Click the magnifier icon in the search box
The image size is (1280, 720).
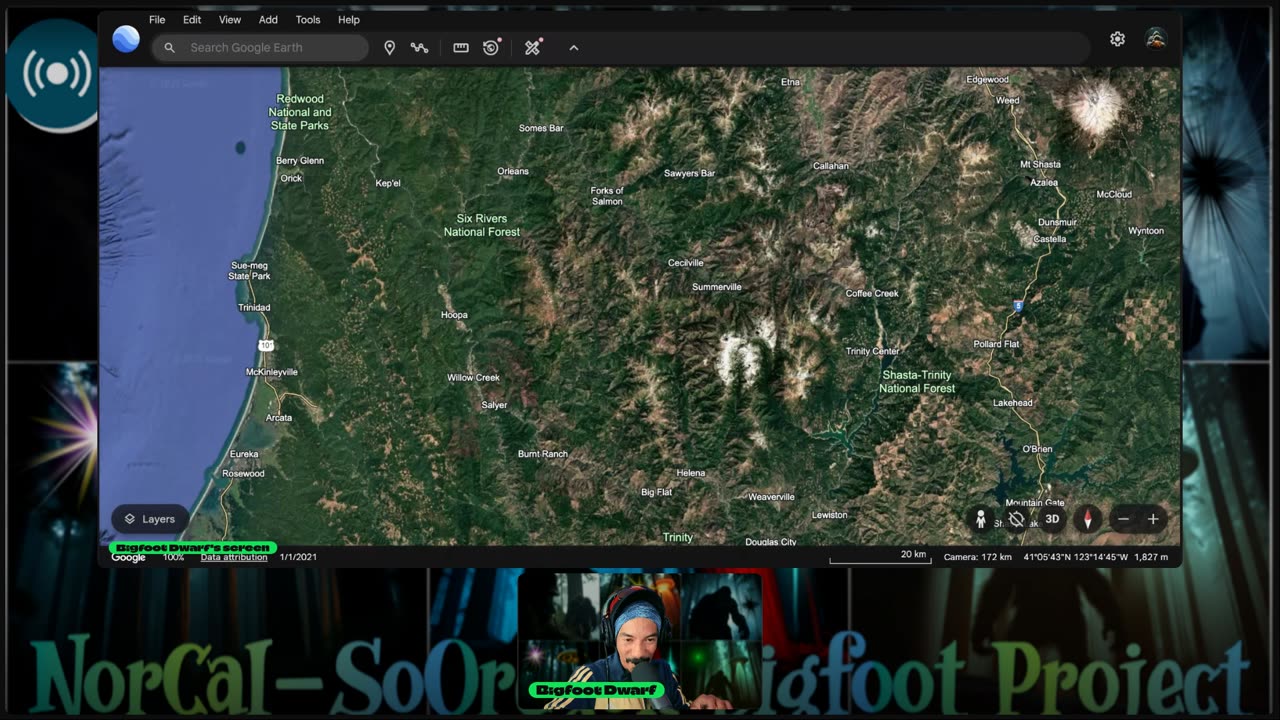pyautogui.click(x=170, y=47)
